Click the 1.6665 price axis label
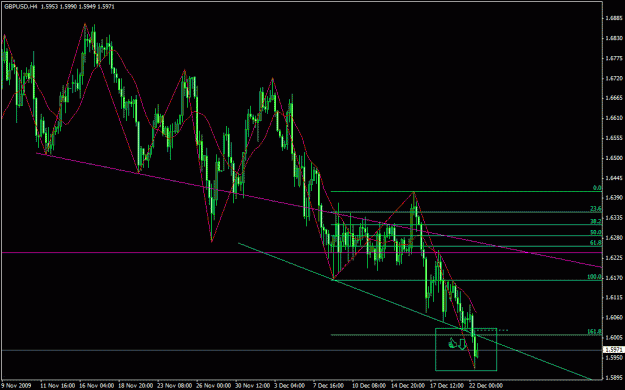The height and width of the screenshot is (390, 625). 614,98
